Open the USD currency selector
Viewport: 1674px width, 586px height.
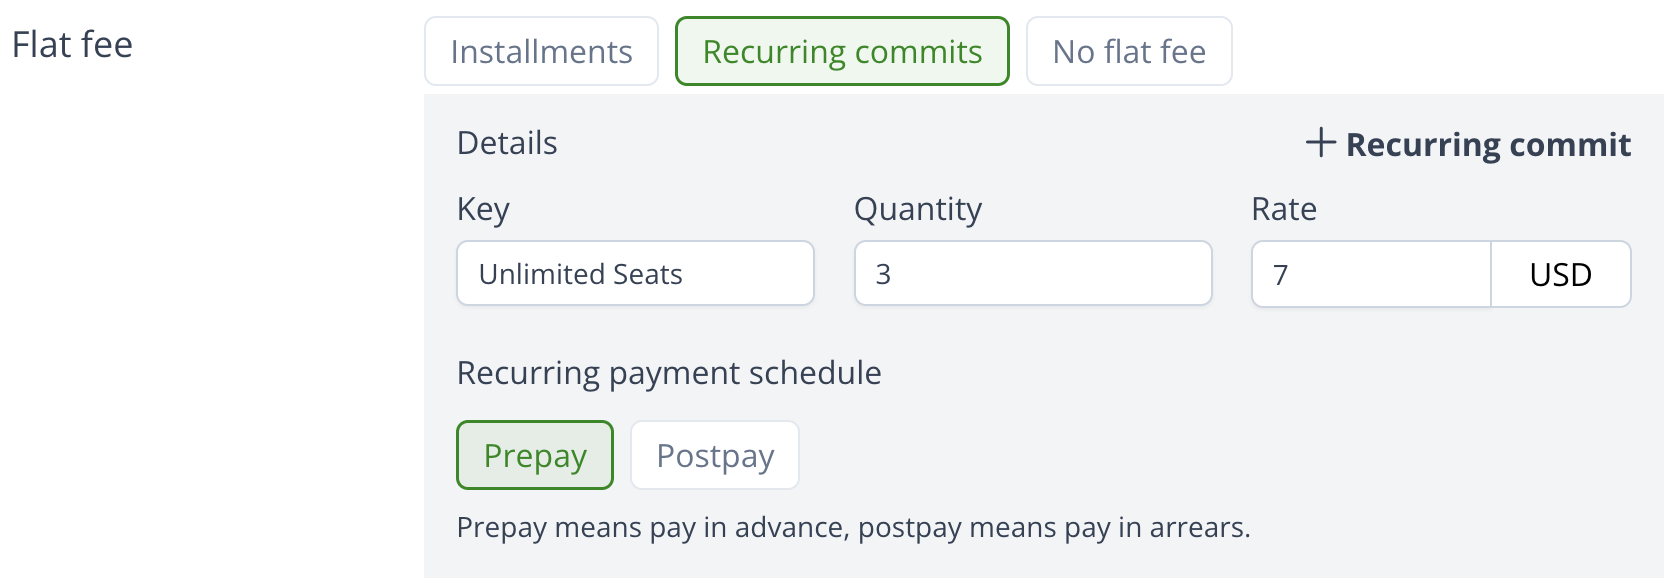point(1560,275)
